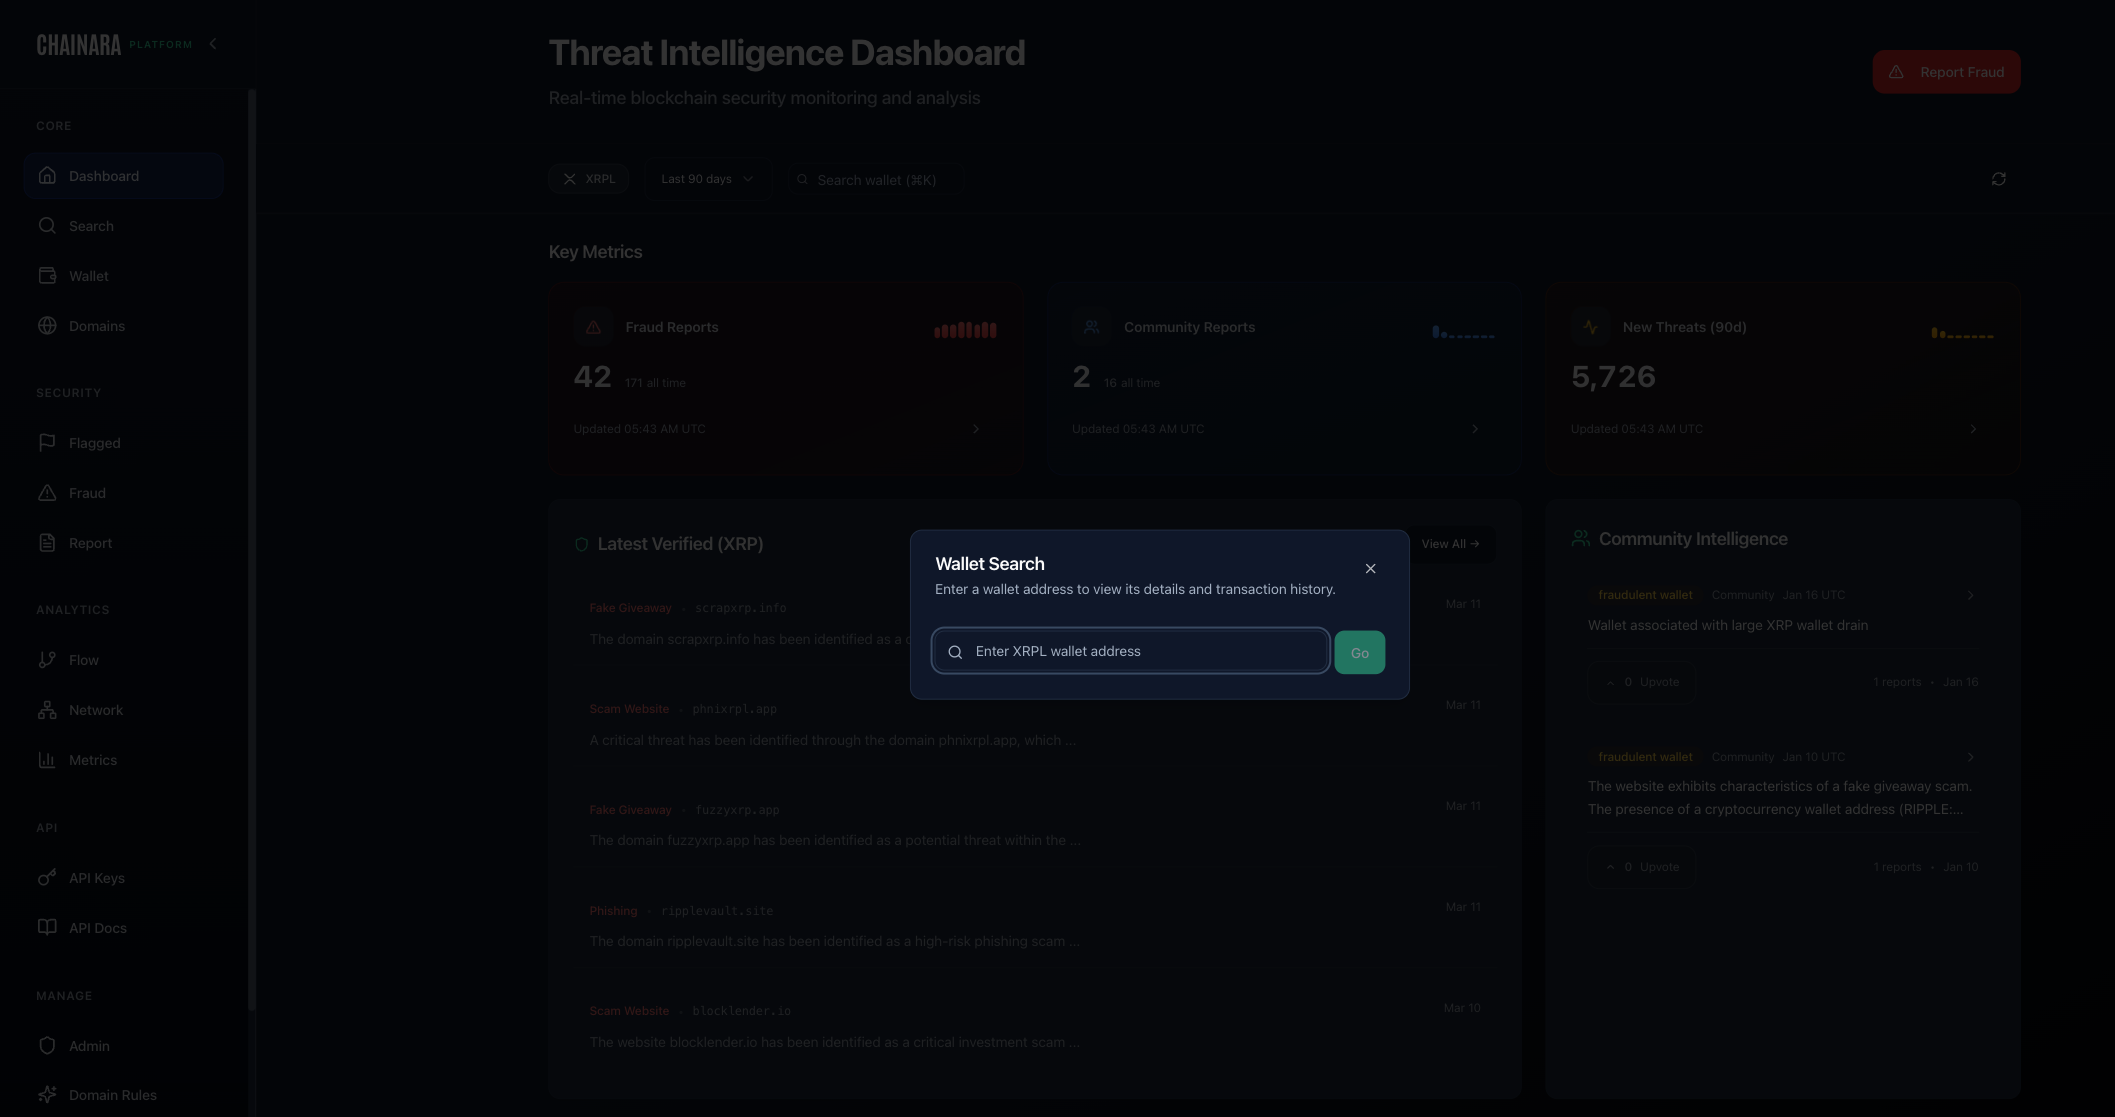Screen dimensions: 2115x1117
Task: Open Domain Rules via its sparkle icon
Action: [47, 1094]
